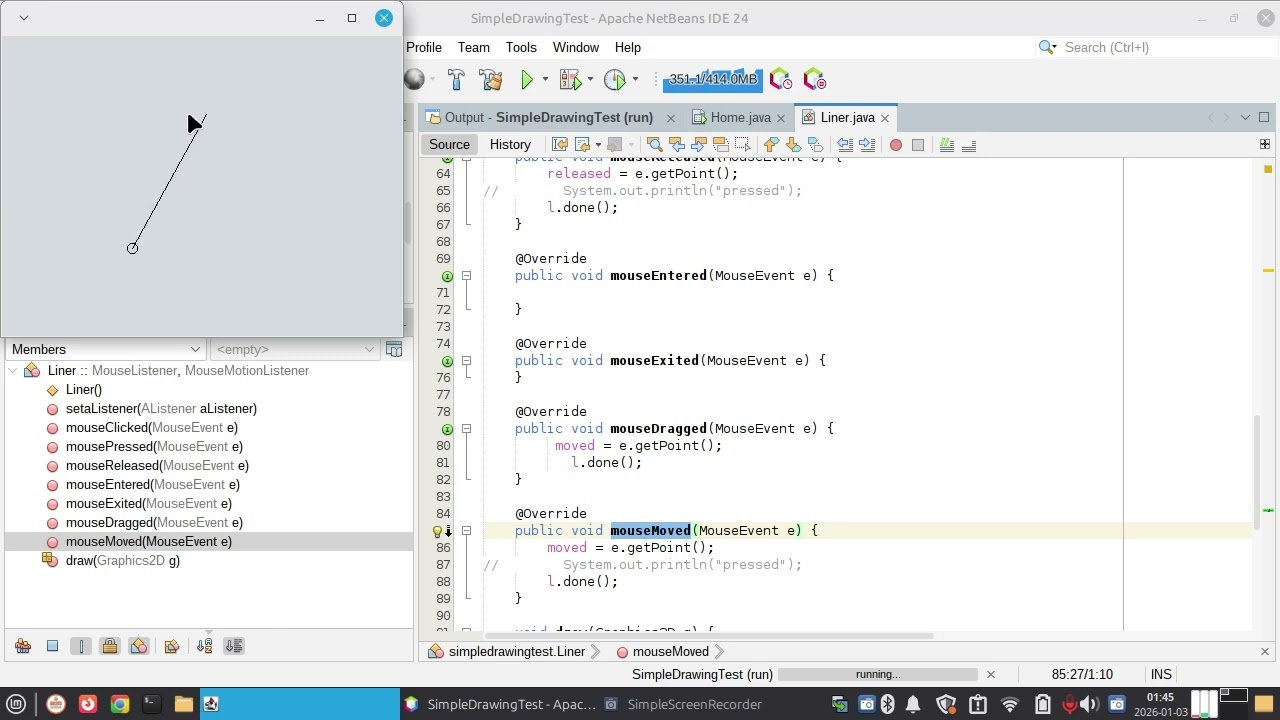The height and width of the screenshot is (720, 1280).
Task: Click the profiler snapshot cube icon with clock
Action: pyautogui.click(x=781, y=80)
